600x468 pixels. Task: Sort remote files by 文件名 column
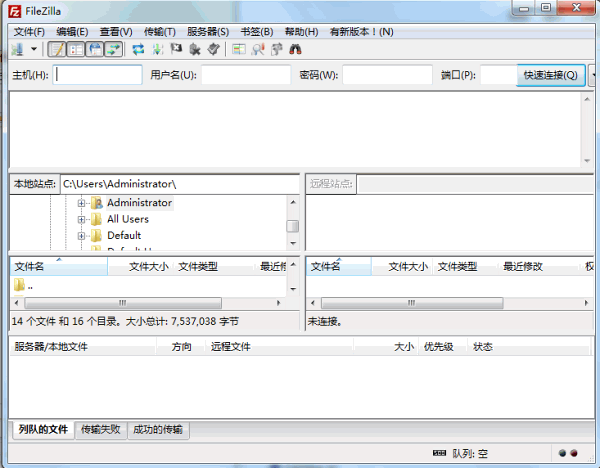coord(339,266)
